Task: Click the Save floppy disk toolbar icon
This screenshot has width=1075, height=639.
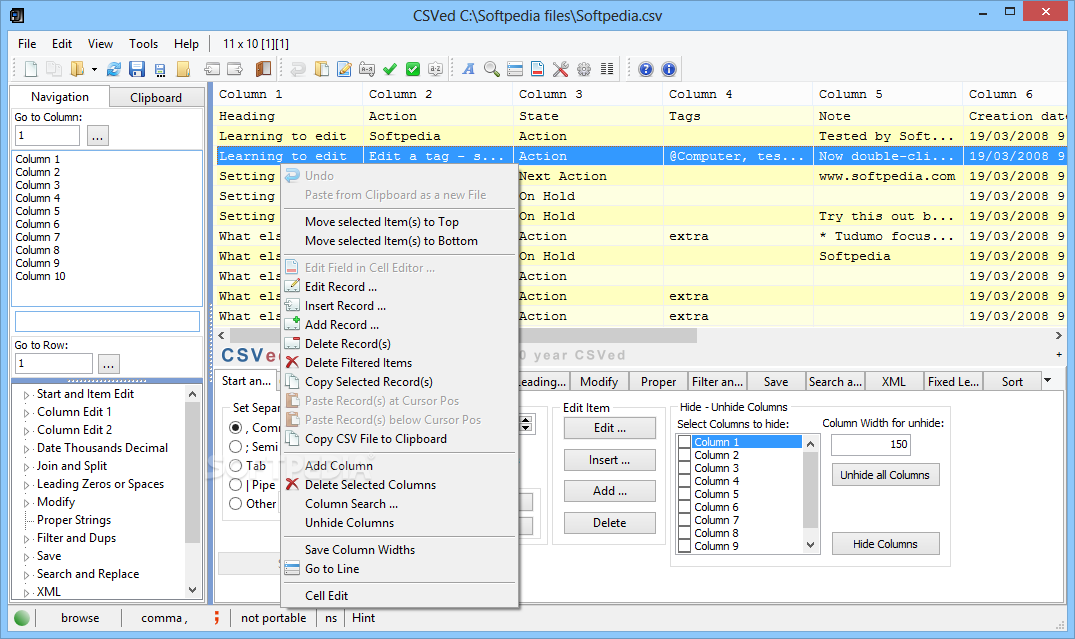Action: click(137, 69)
